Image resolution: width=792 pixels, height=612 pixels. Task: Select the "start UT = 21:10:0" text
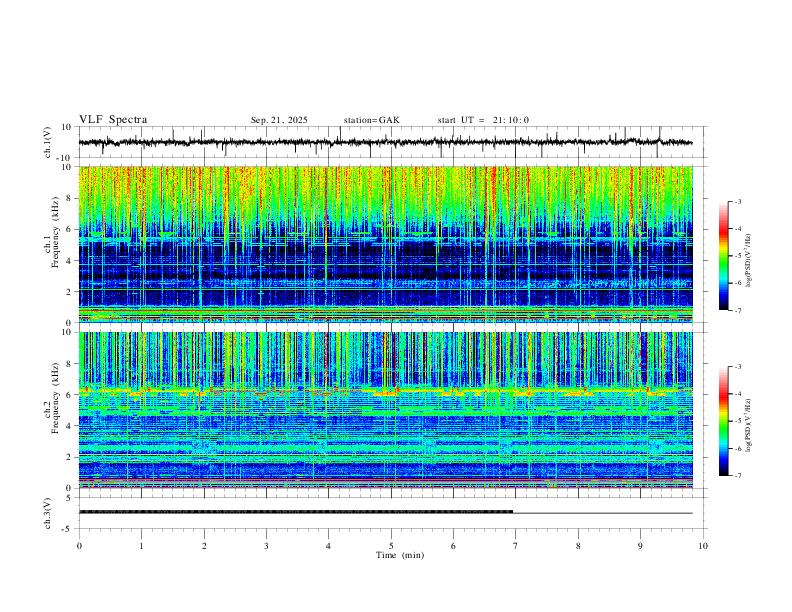[x=483, y=120]
